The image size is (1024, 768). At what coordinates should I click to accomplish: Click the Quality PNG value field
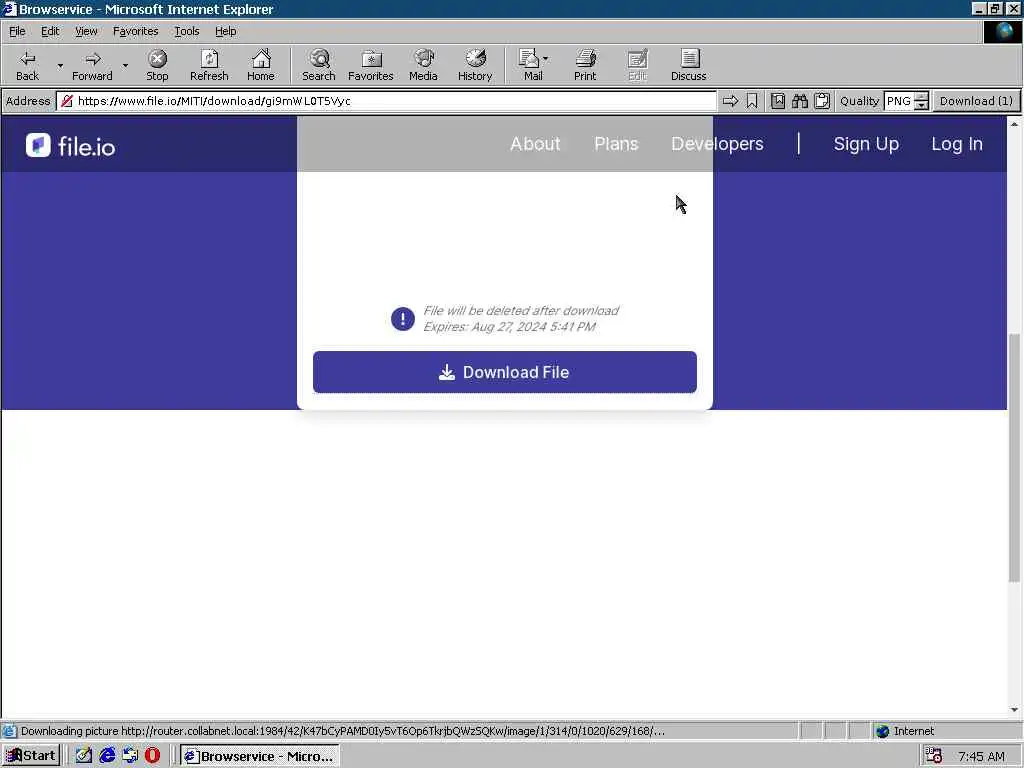tap(899, 101)
